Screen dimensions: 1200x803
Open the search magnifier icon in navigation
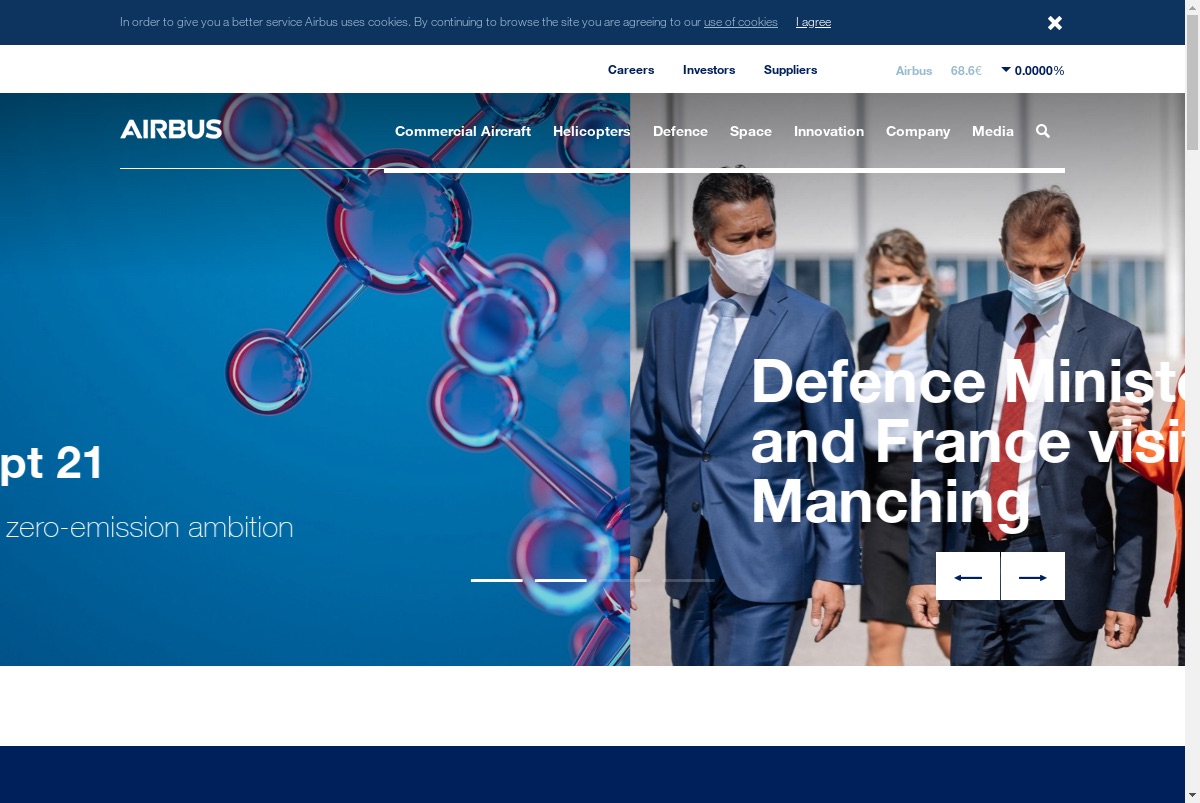pos(1043,131)
